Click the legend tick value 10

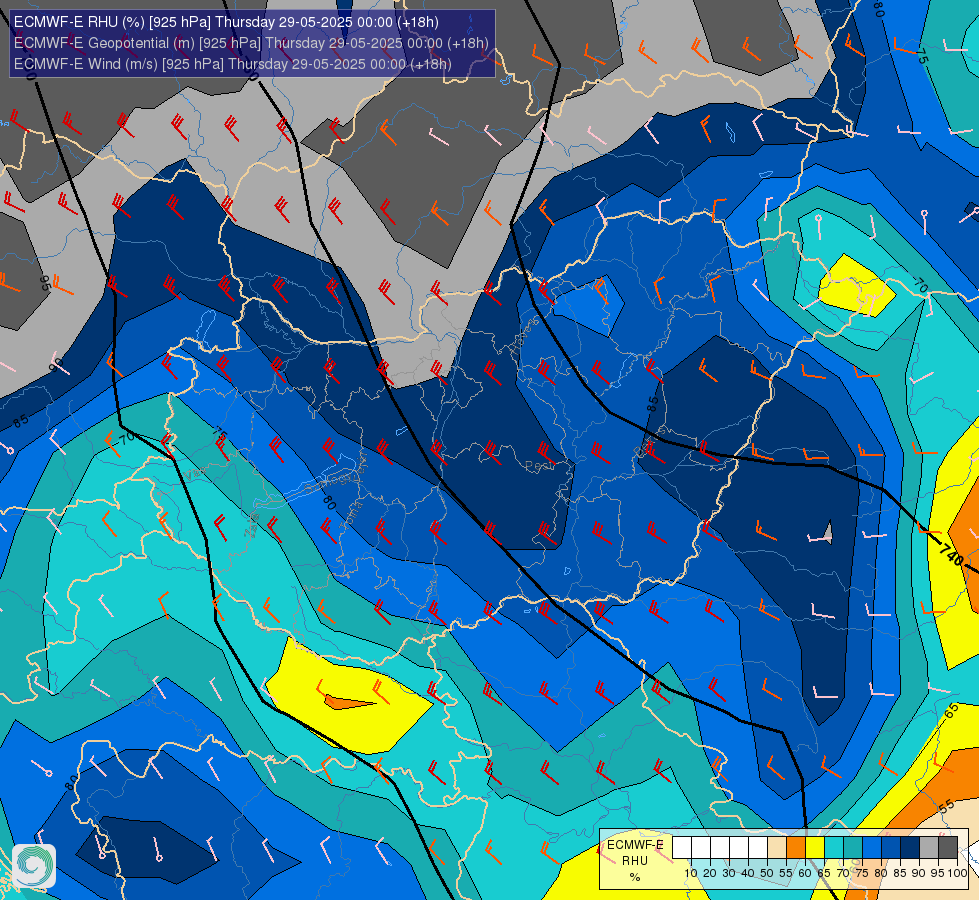tap(691, 873)
